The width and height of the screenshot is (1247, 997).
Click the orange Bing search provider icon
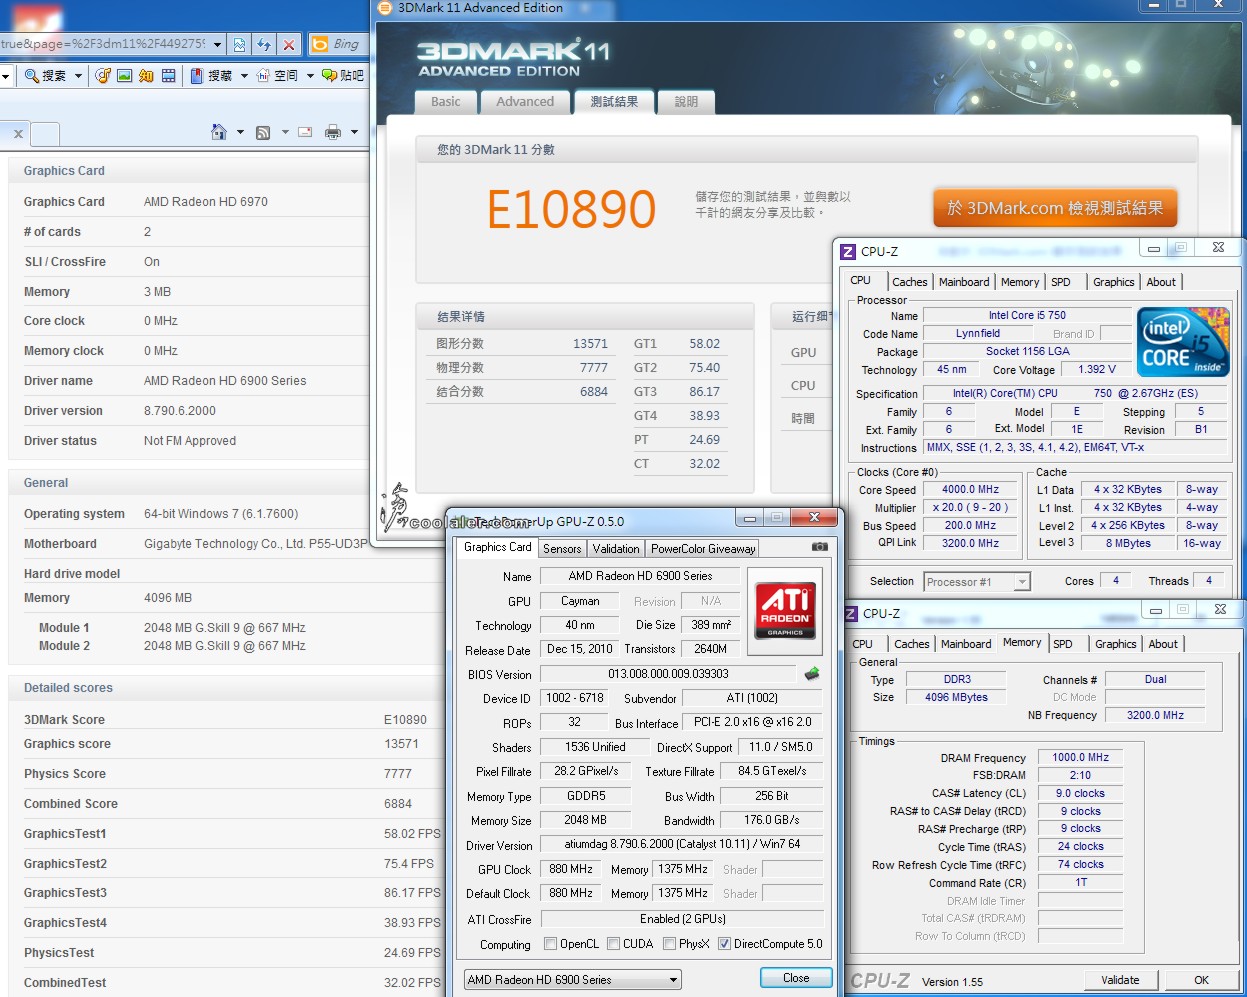pos(320,44)
